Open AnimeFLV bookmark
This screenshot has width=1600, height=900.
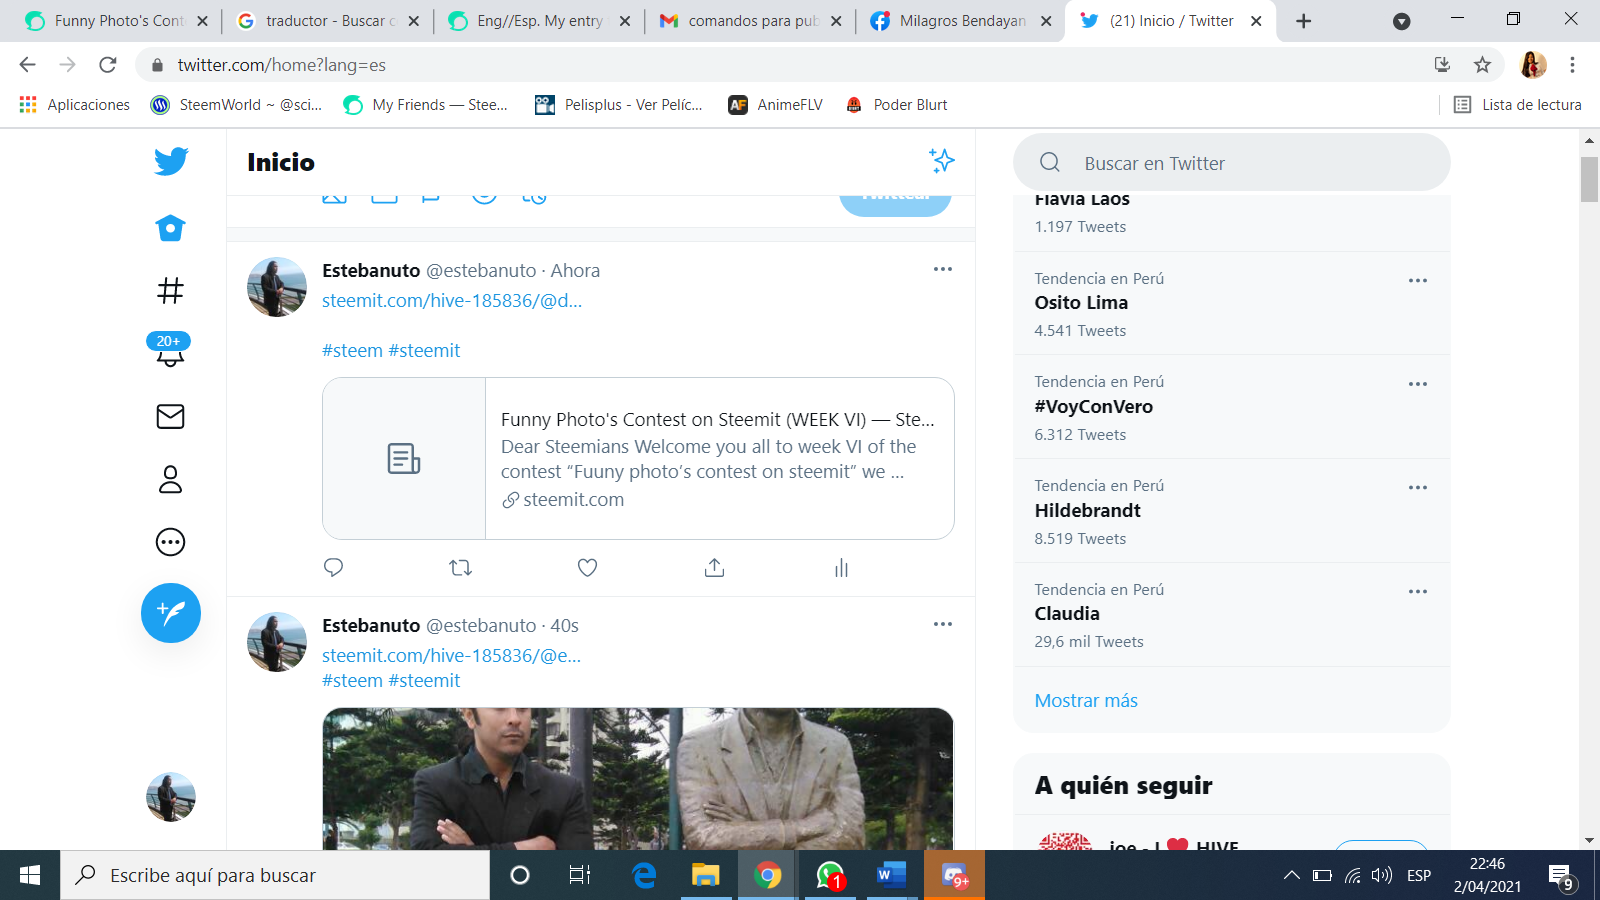(775, 105)
